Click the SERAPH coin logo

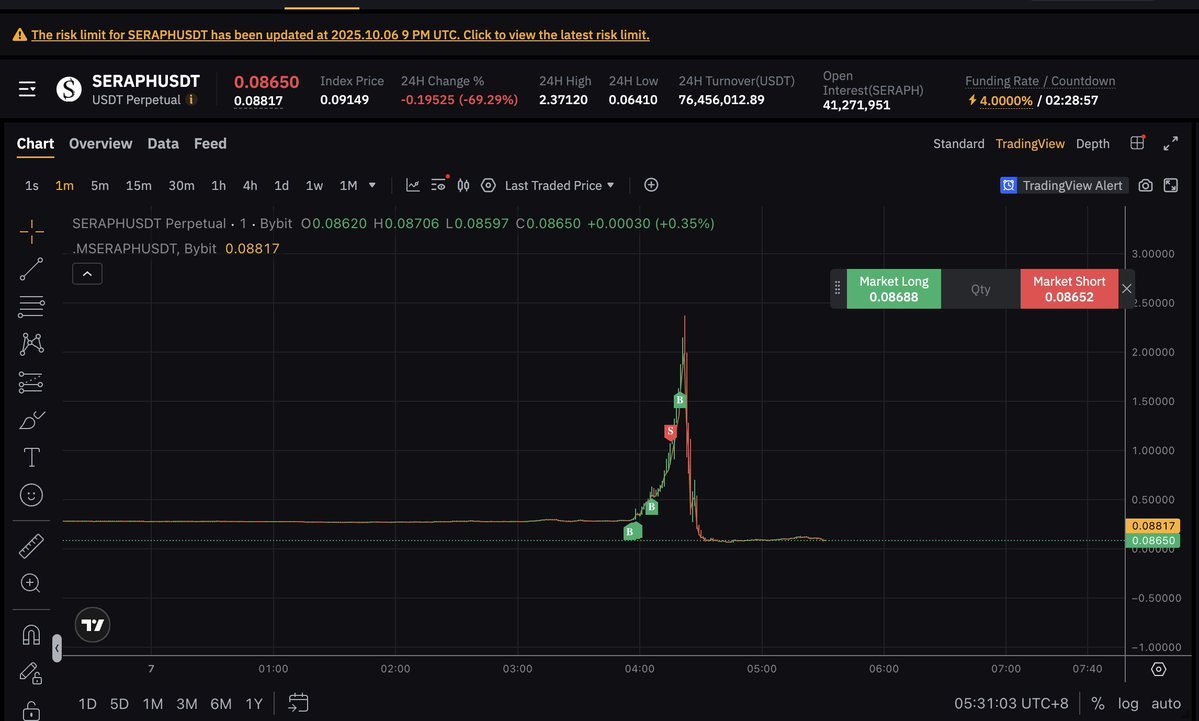coord(69,89)
